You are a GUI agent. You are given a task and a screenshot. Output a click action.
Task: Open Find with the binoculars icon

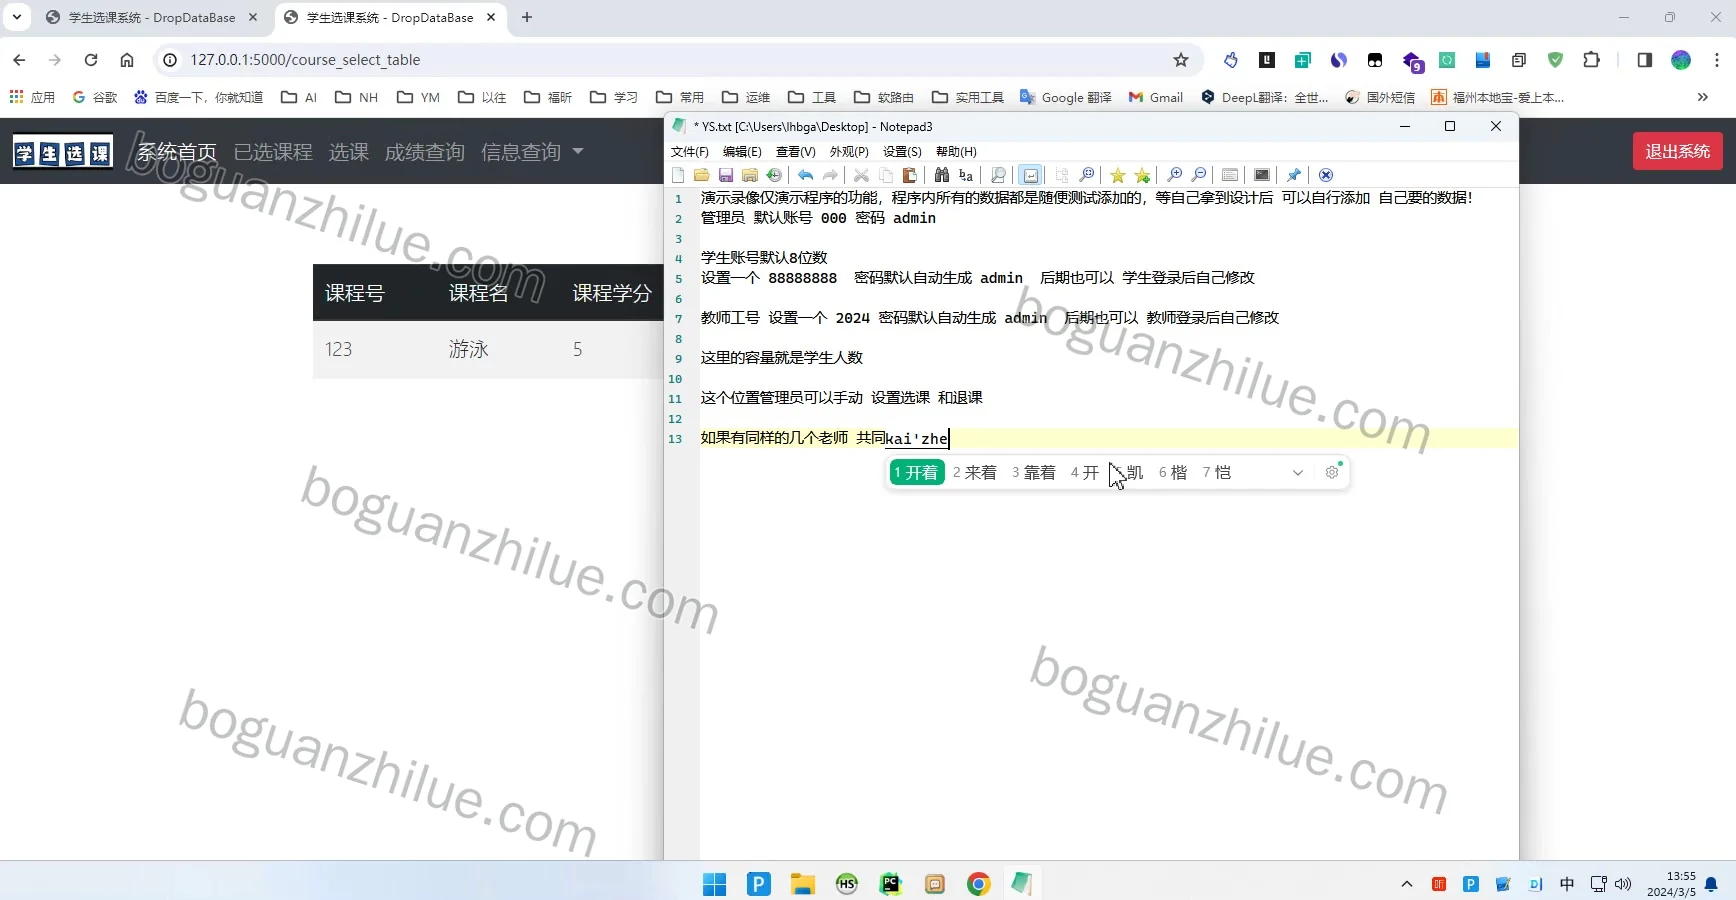click(x=941, y=175)
